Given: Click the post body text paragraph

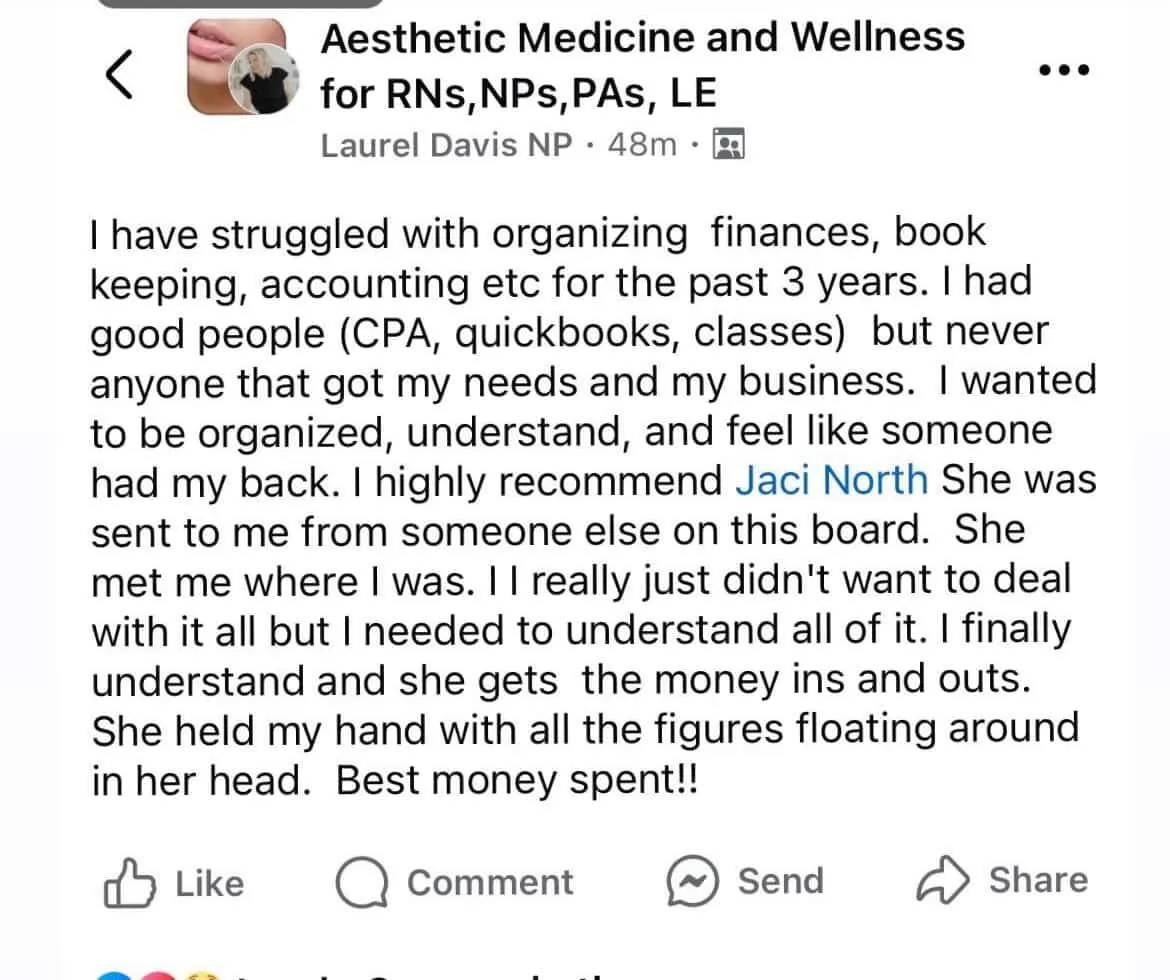Looking at the screenshot, I should click(x=590, y=505).
